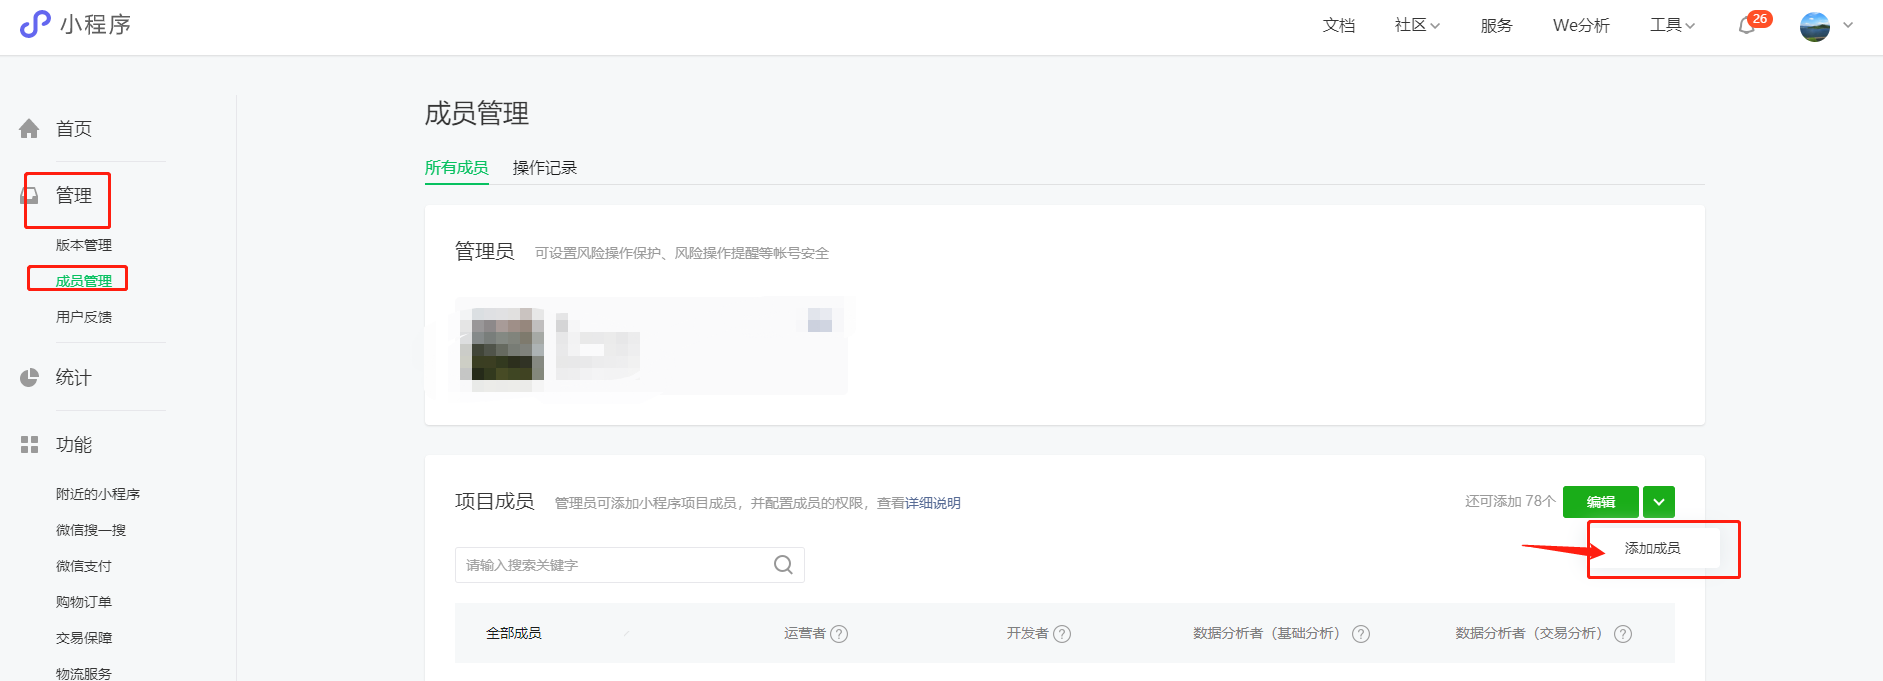Select 添加成员 from the dropdown menu
1883x681 pixels.
pyautogui.click(x=1652, y=548)
